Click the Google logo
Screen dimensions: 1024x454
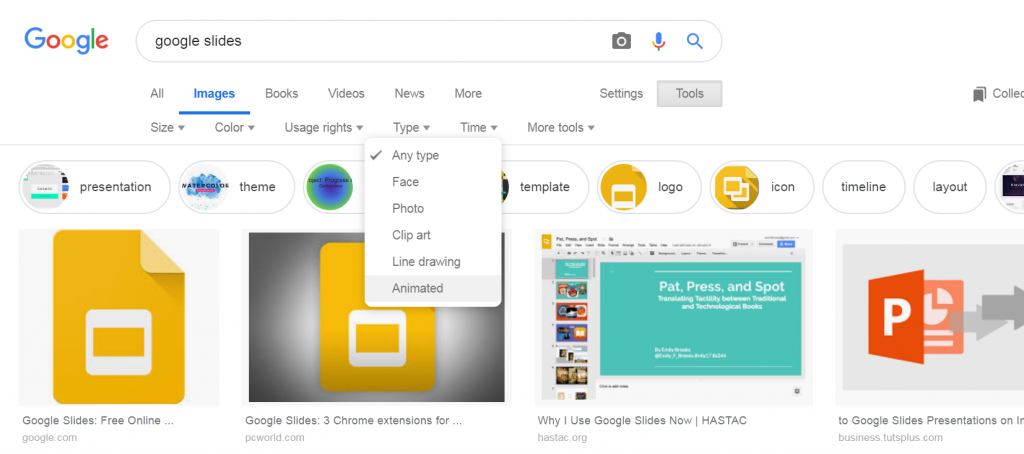pyautogui.click(x=66, y=41)
